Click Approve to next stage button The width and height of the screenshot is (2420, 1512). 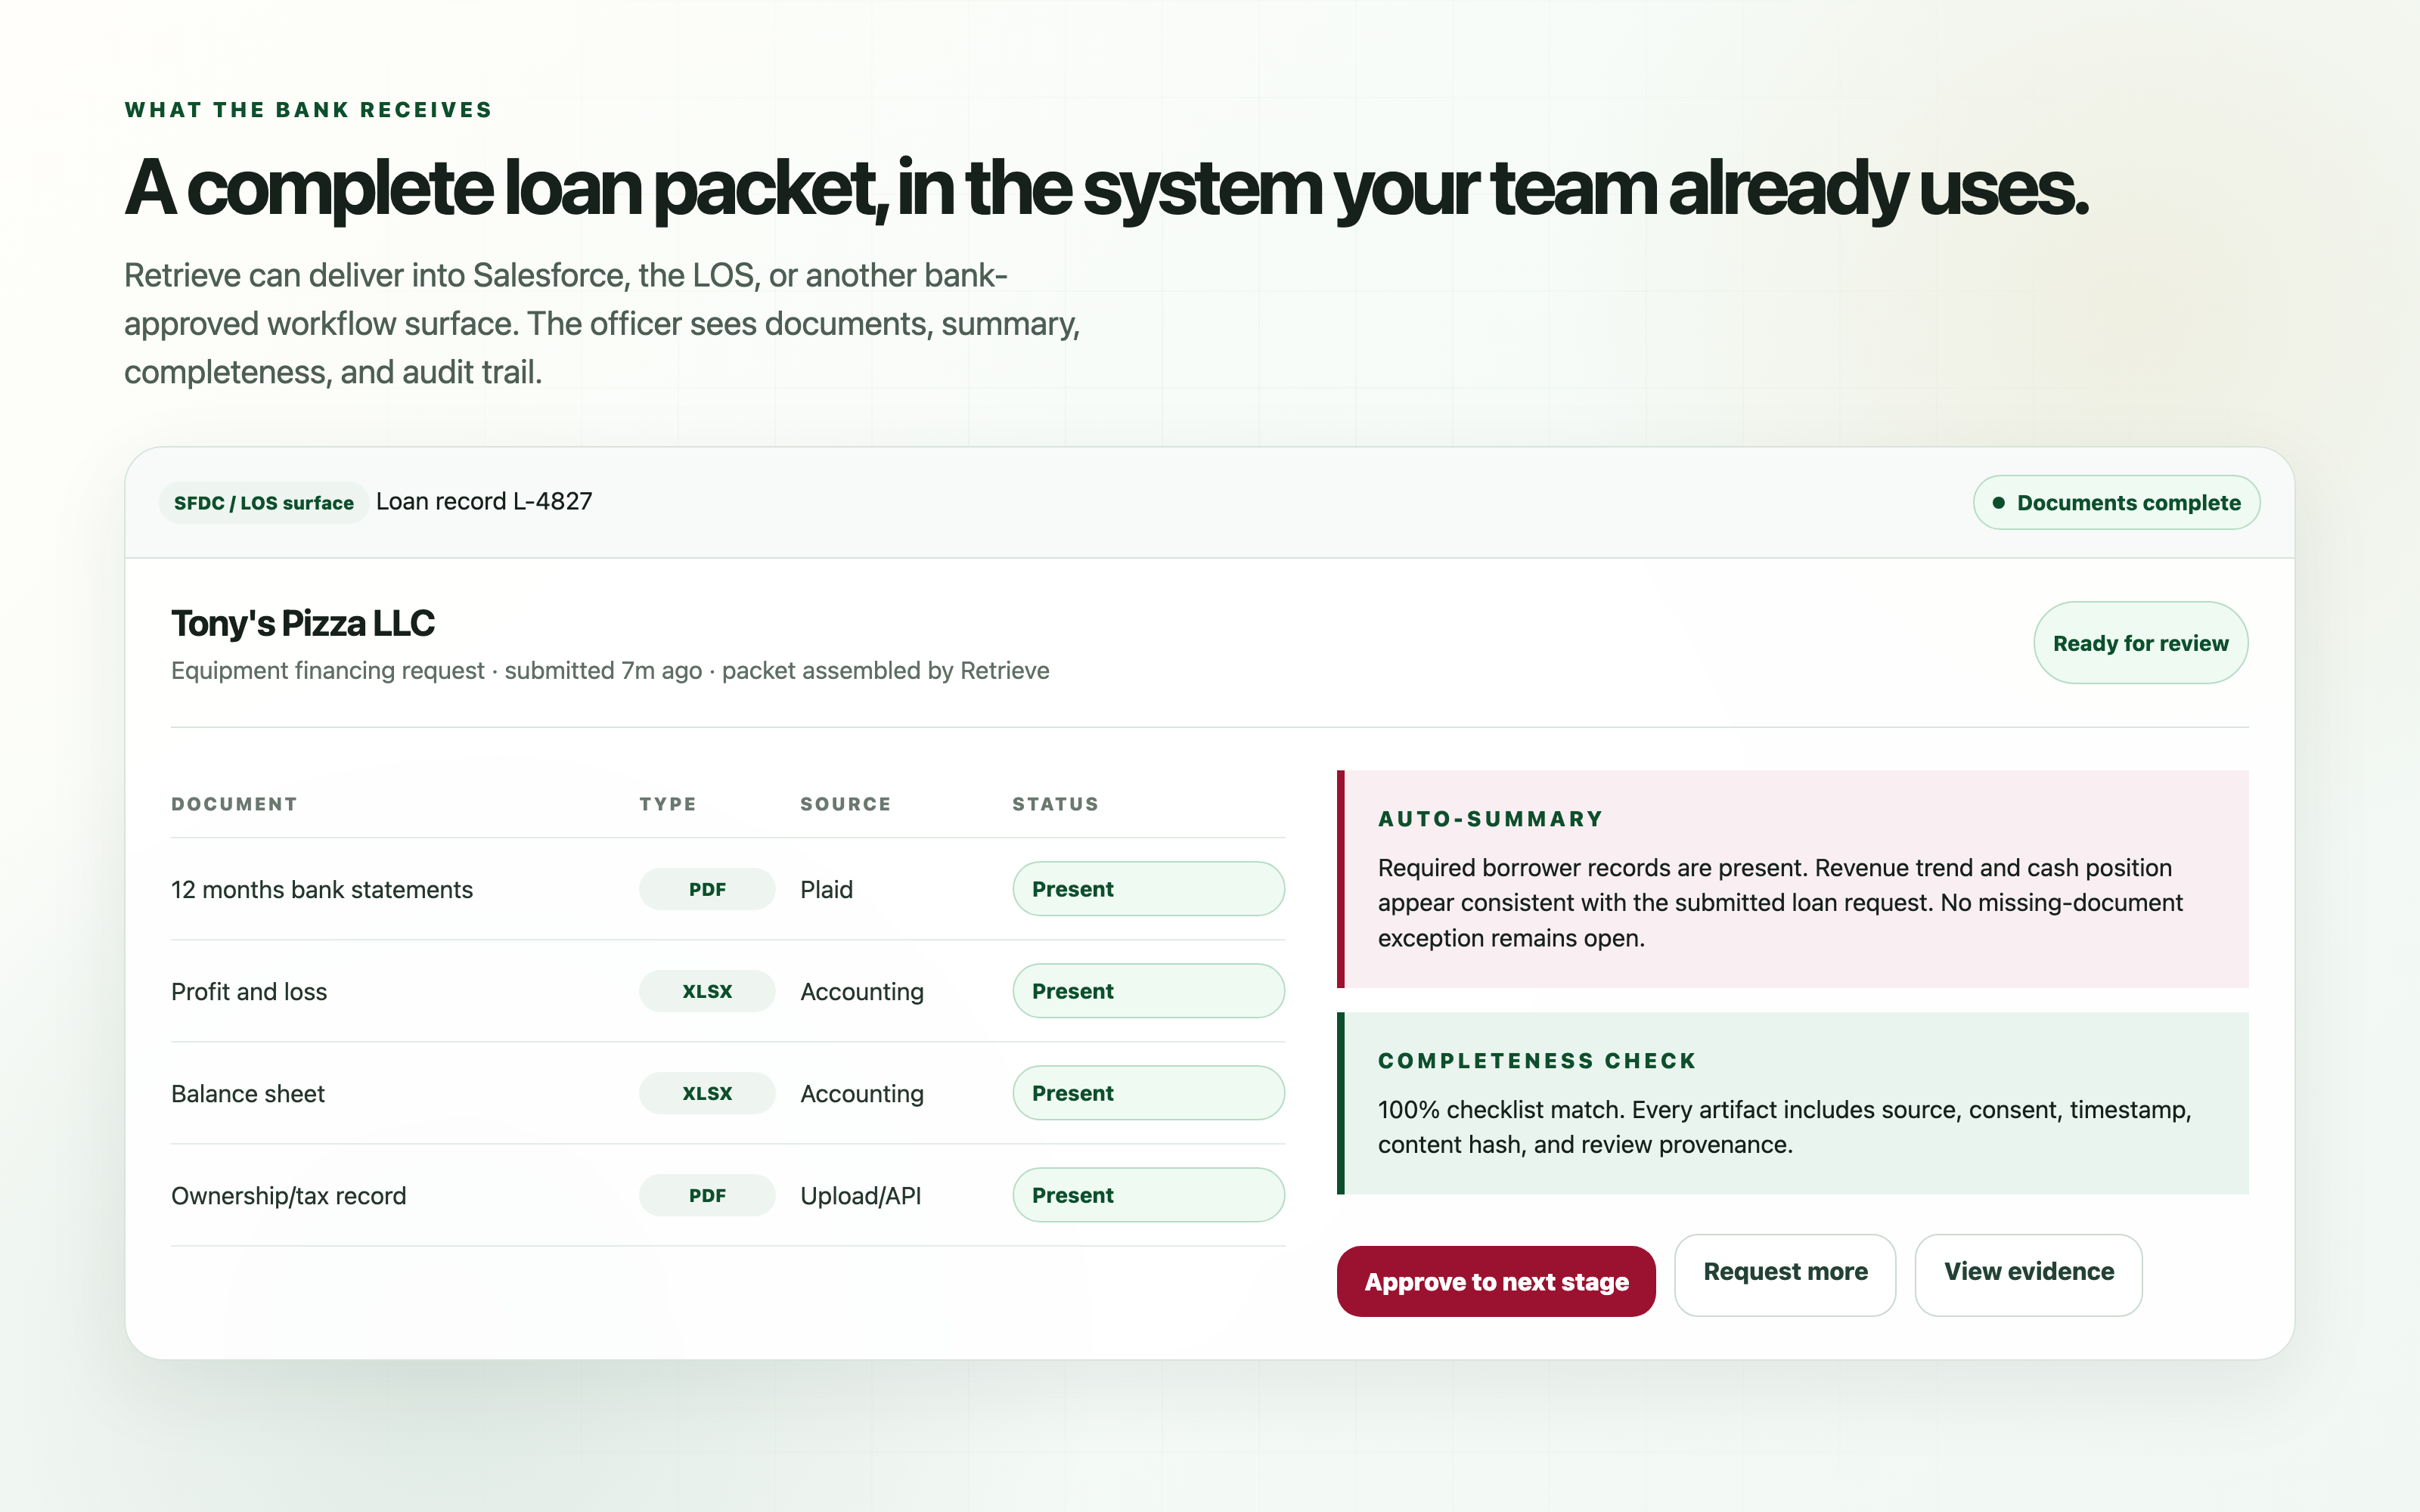pyautogui.click(x=1496, y=1281)
